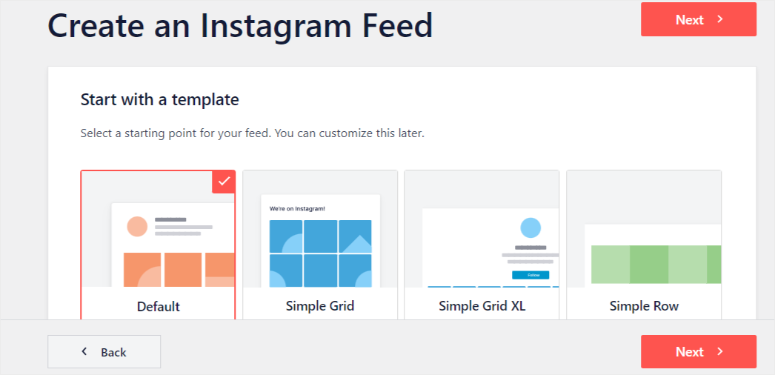Choose the Simple Grid template thumbnail
Screen dimensions: 775x375
(320, 229)
